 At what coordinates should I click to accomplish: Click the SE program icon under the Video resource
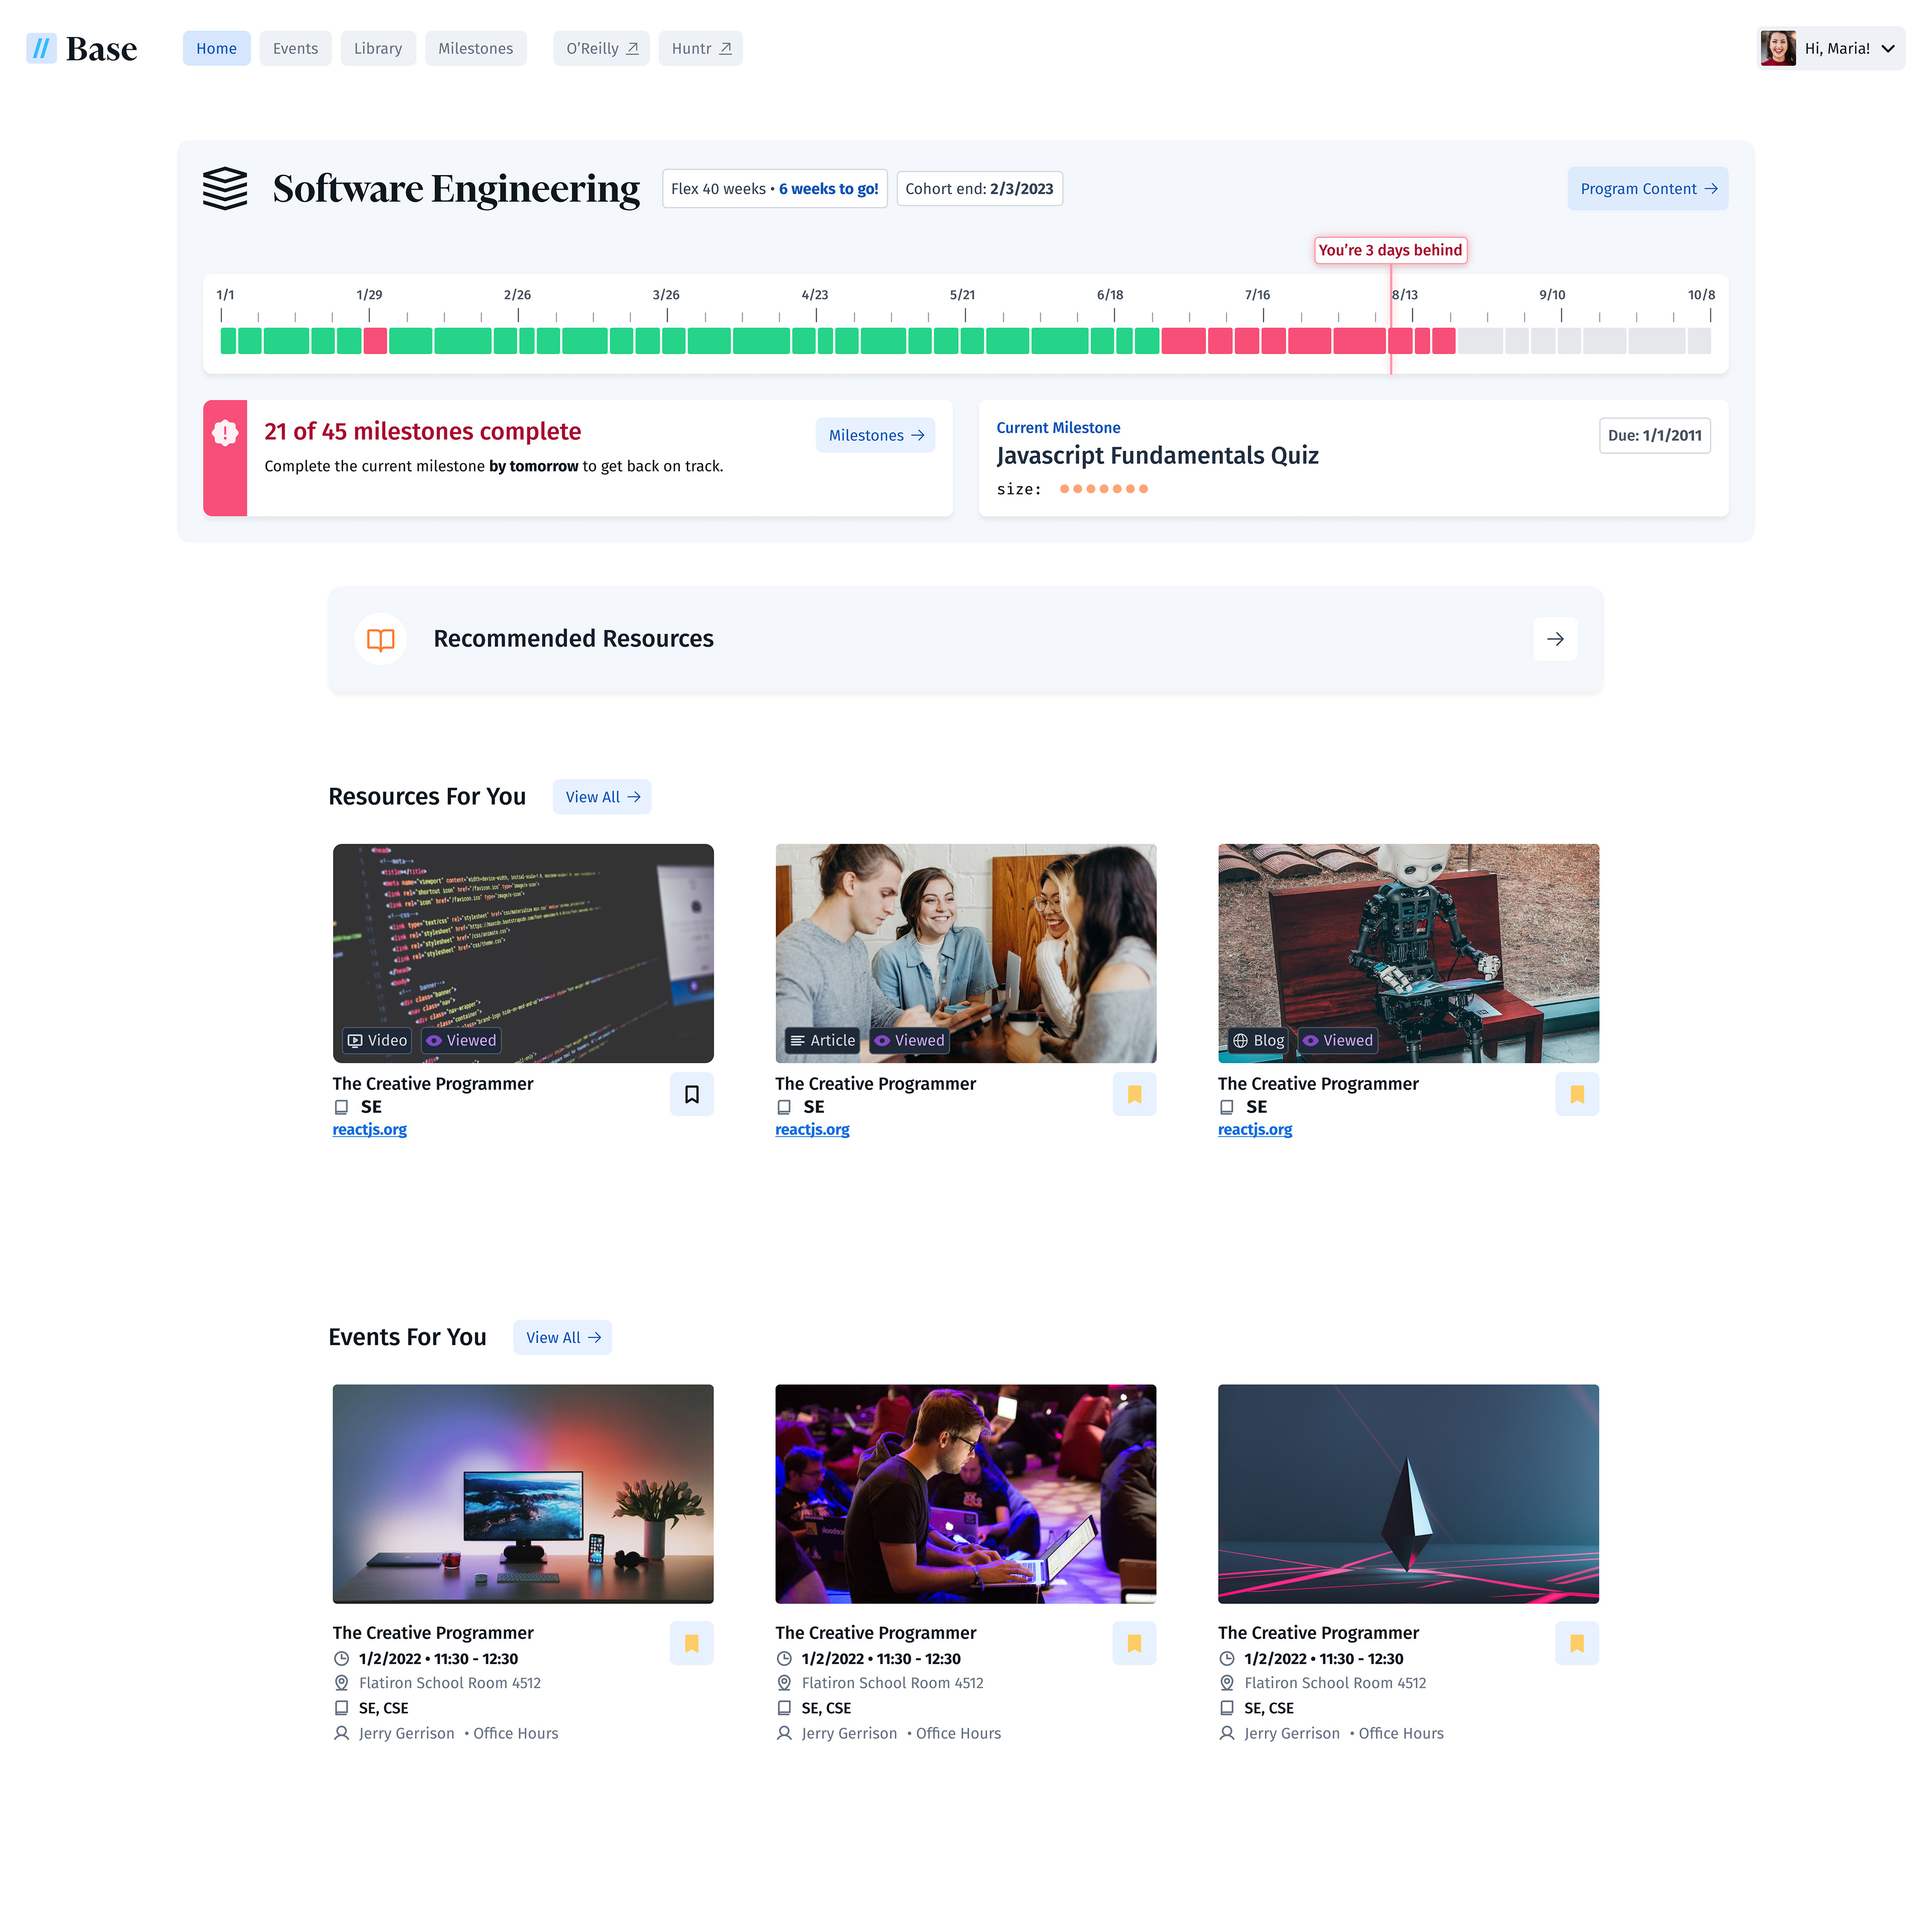[x=341, y=1107]
